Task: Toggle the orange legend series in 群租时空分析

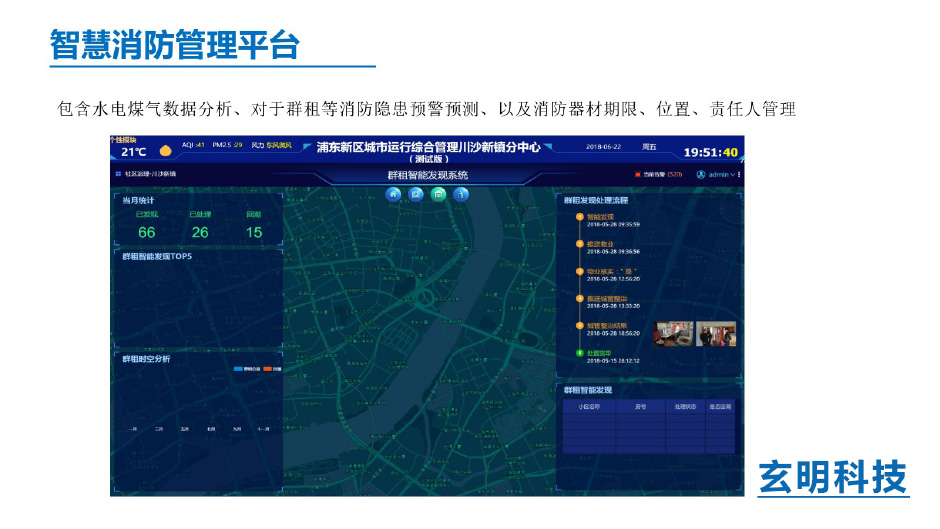Action: [267, 369]
